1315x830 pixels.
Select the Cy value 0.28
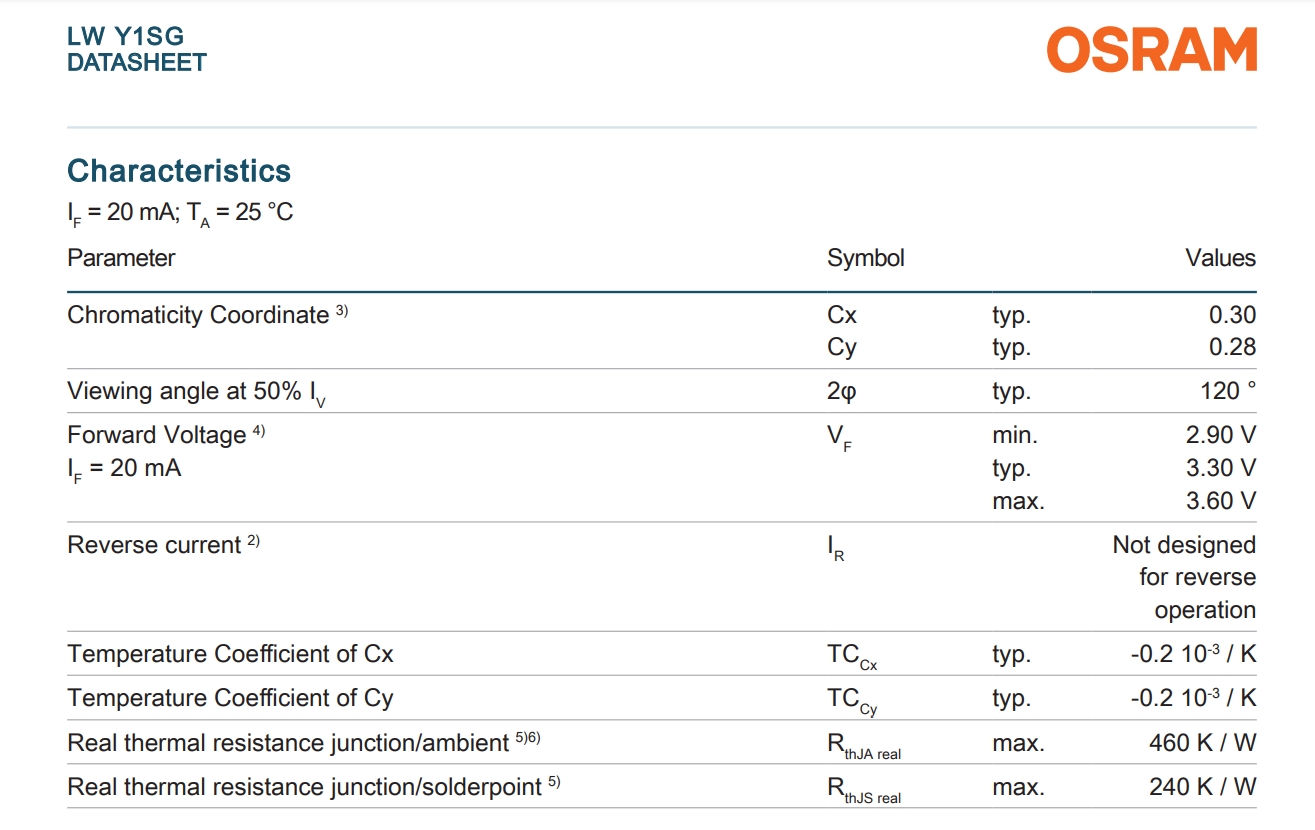click(x=1232, y=348)
